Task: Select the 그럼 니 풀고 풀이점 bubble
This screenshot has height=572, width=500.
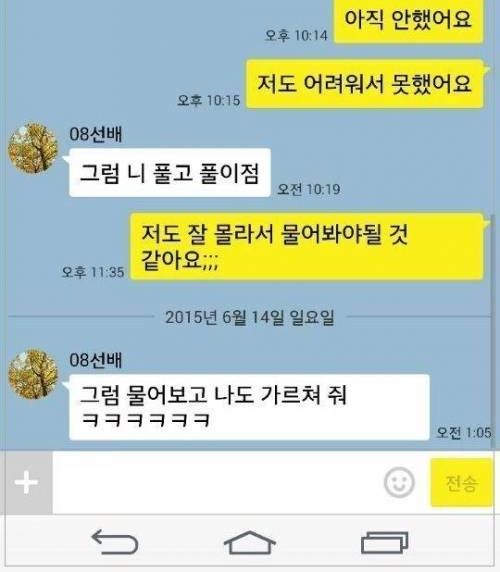Action: [170, 173]
